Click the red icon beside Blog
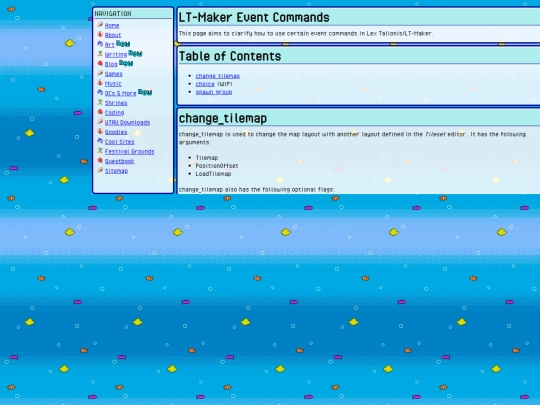The height and width of the screenshot is (405, 540). click(100, 63)
